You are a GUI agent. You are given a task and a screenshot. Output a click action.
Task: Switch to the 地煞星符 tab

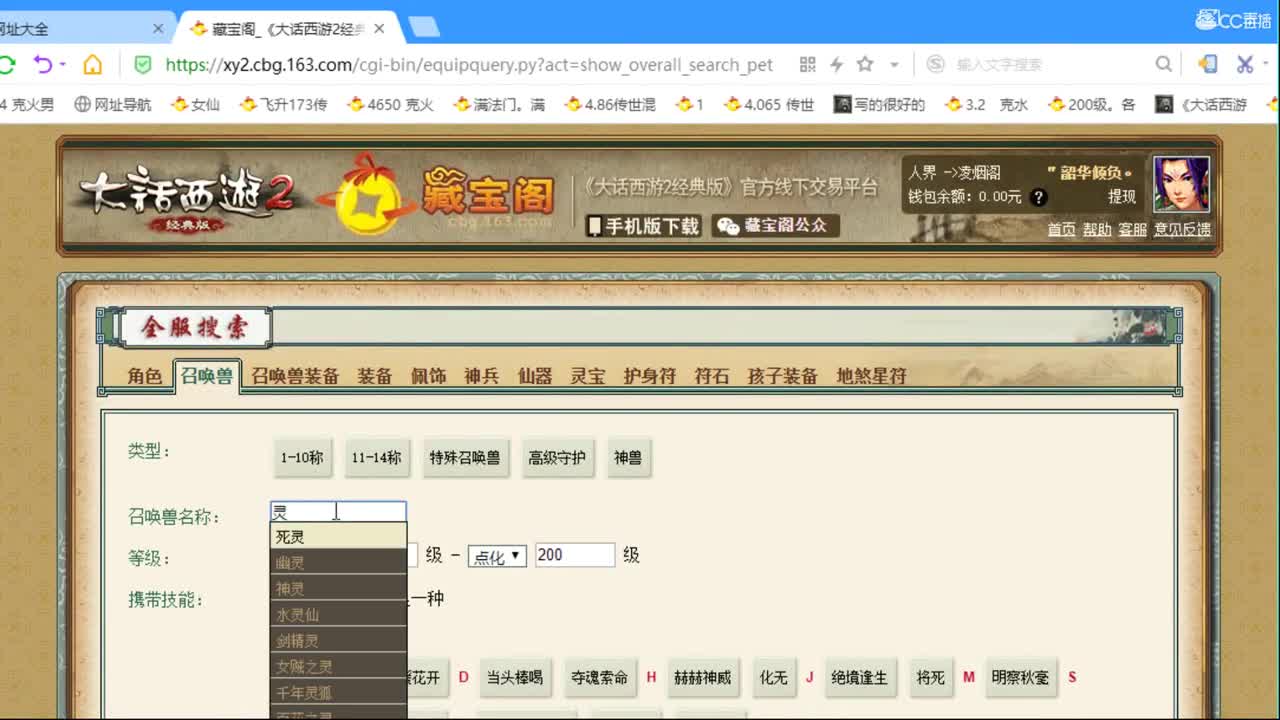[x=871, y=376]
